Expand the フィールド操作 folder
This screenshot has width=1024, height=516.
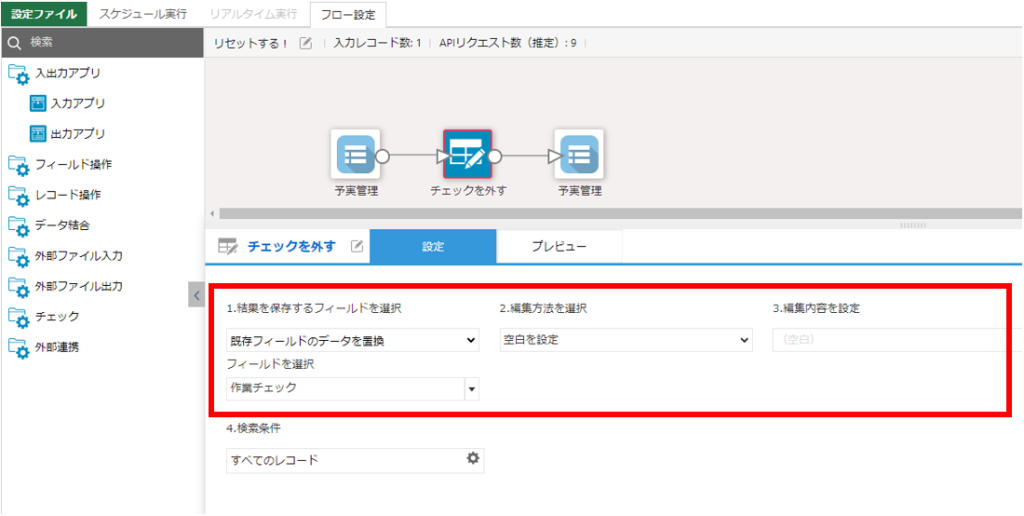60,165
